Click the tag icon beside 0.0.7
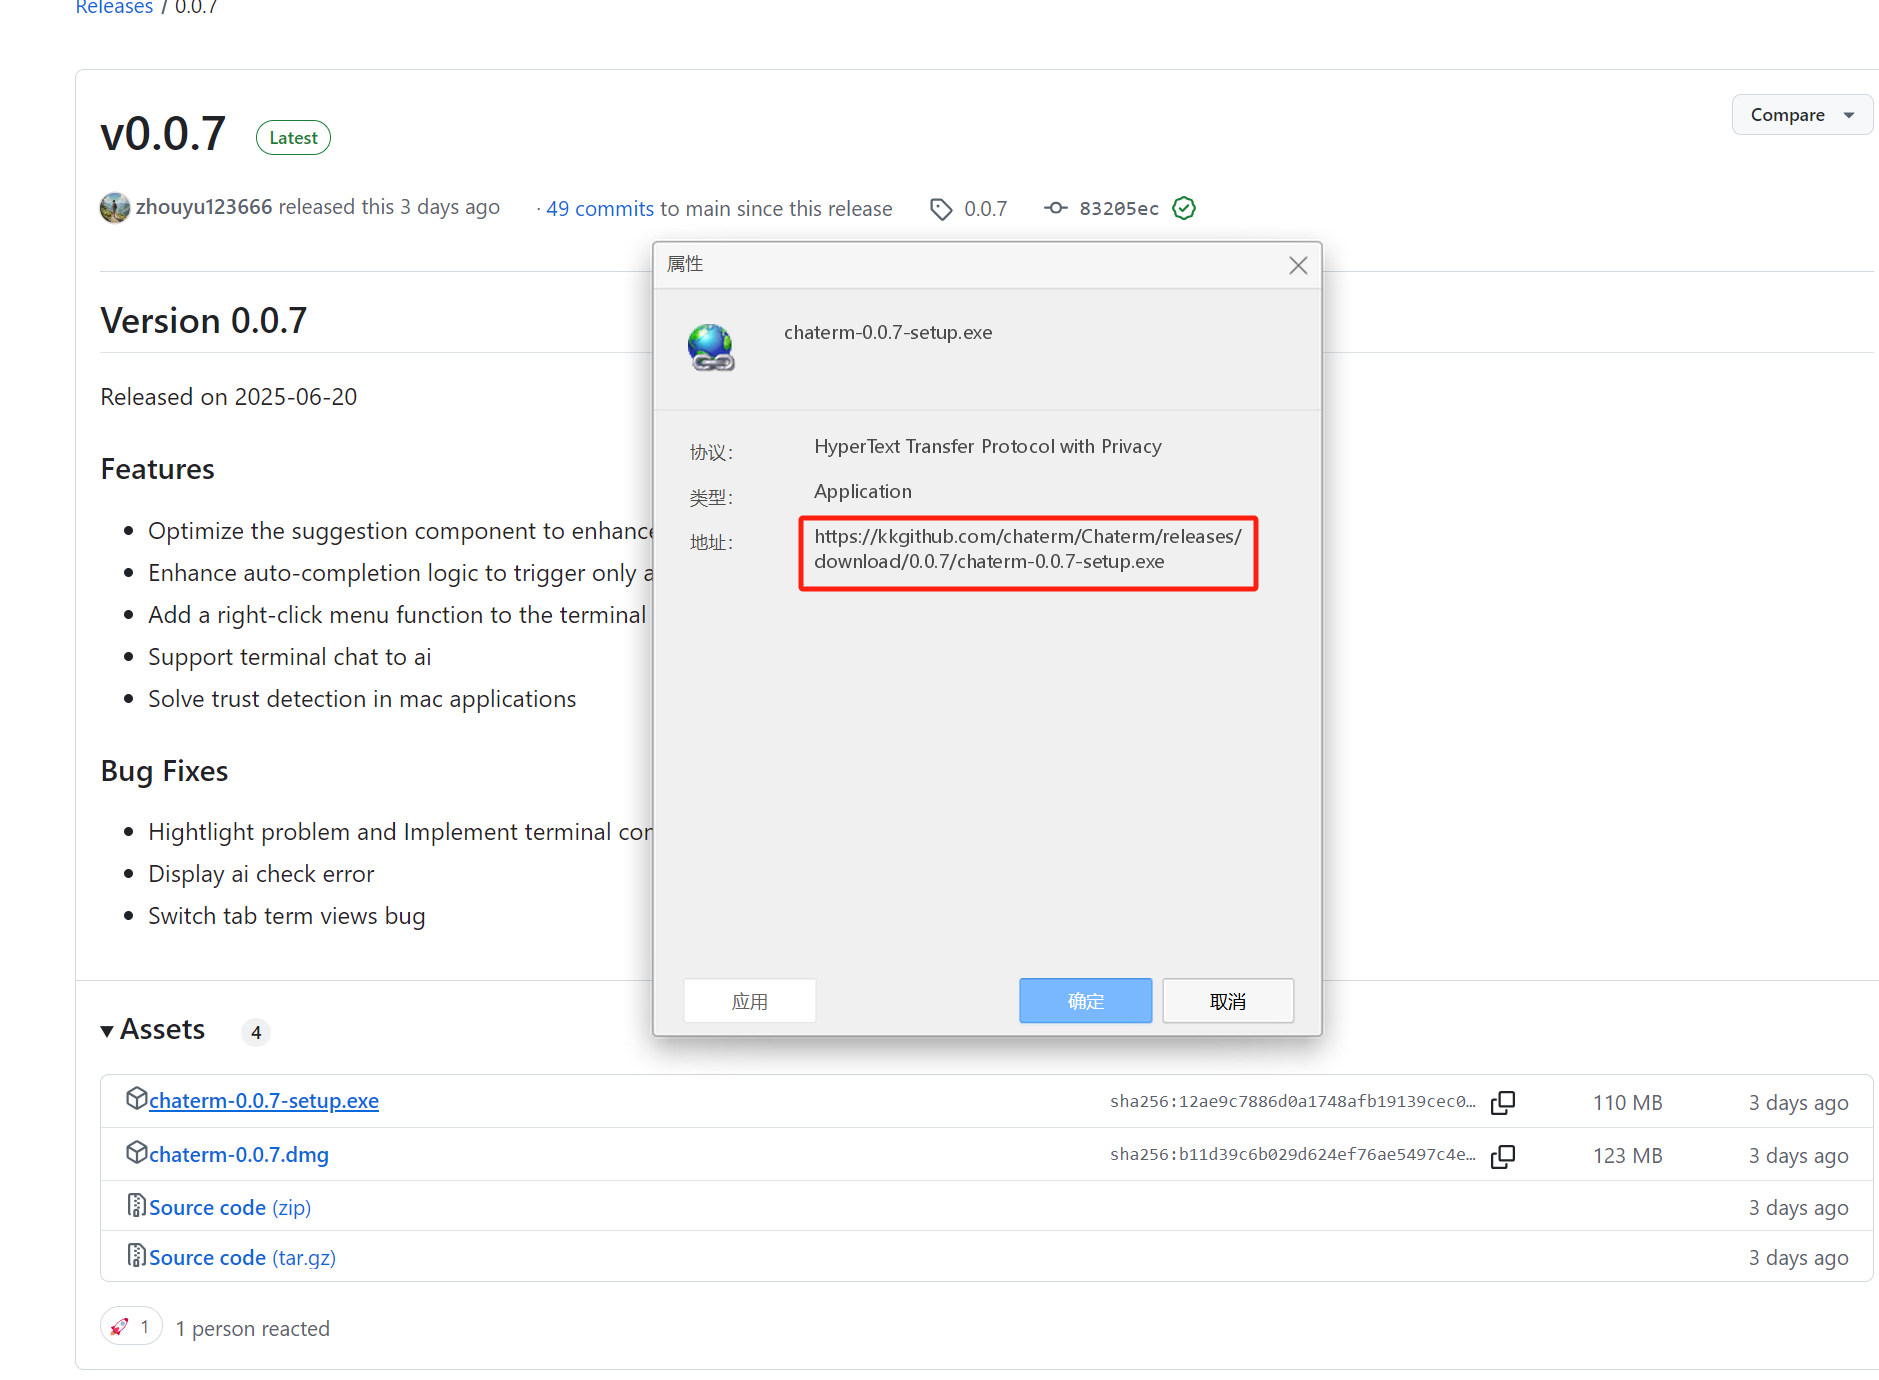The width and height of the screenshot is (1879, 1380). (x=941, y=209)
